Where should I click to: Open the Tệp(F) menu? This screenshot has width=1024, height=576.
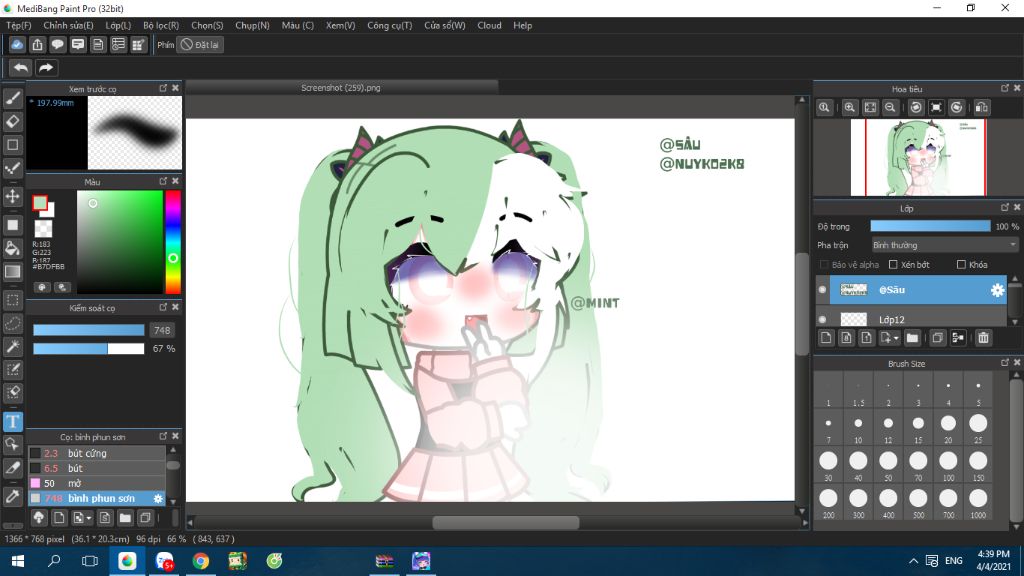[19, 25]
